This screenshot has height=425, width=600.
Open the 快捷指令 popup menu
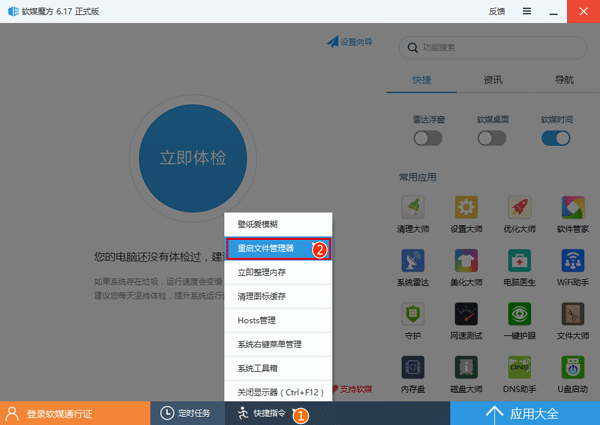262,413
